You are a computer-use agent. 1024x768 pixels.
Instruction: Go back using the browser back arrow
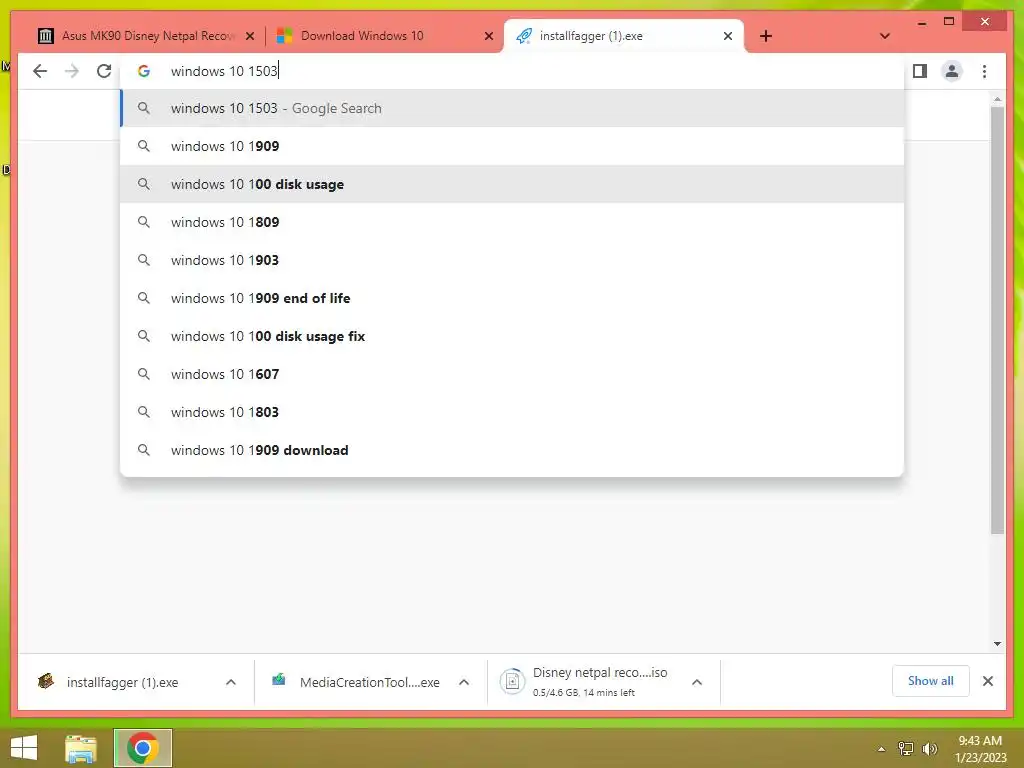[x=40, y=71]
